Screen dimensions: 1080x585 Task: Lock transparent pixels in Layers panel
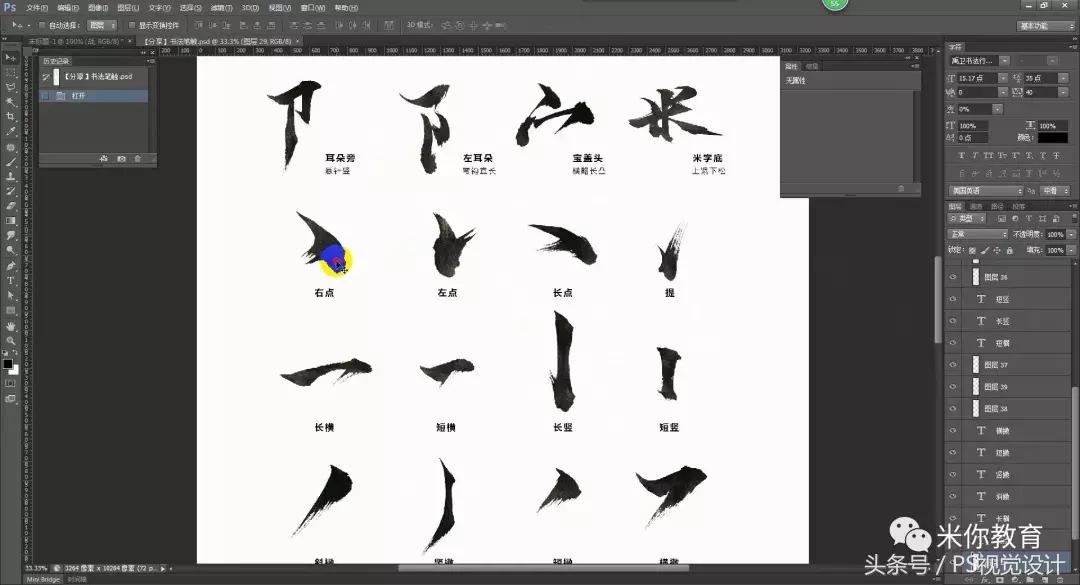(972, 251)
